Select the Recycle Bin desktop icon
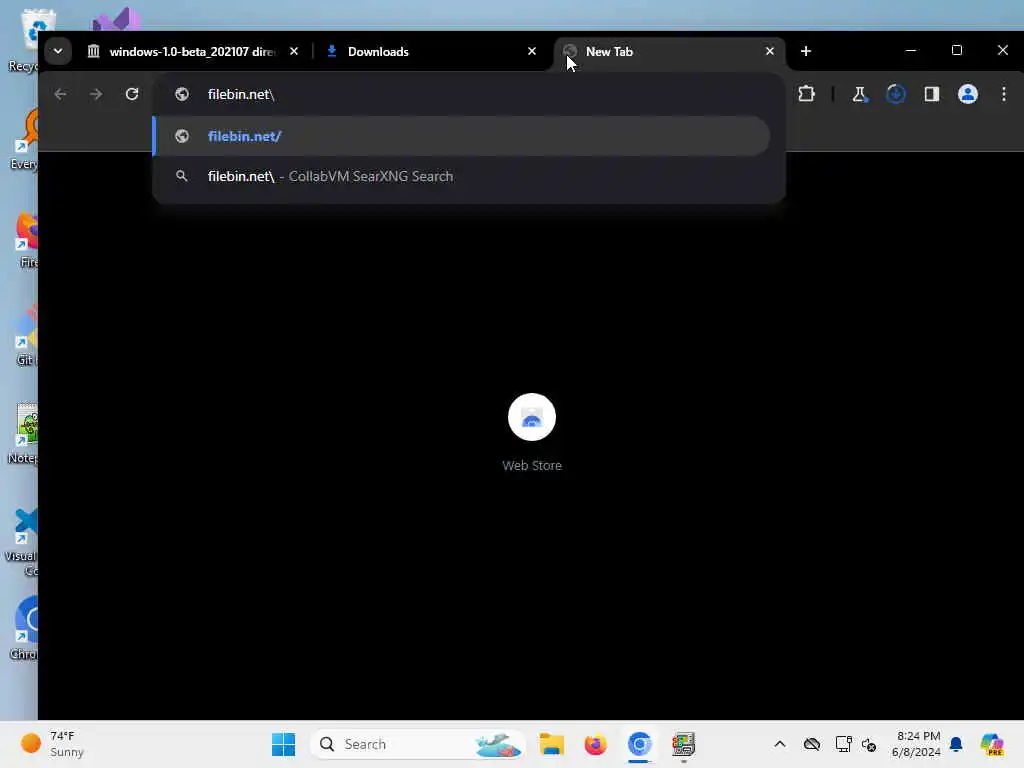The width and height of the screenshot is (1024, 768). click(26, 40)
